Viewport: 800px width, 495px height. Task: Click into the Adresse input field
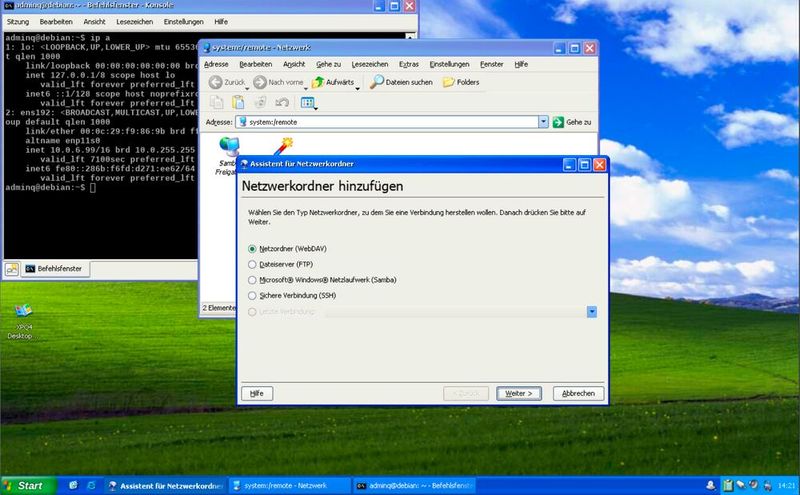pyautogui.click(x=386, y=122)
